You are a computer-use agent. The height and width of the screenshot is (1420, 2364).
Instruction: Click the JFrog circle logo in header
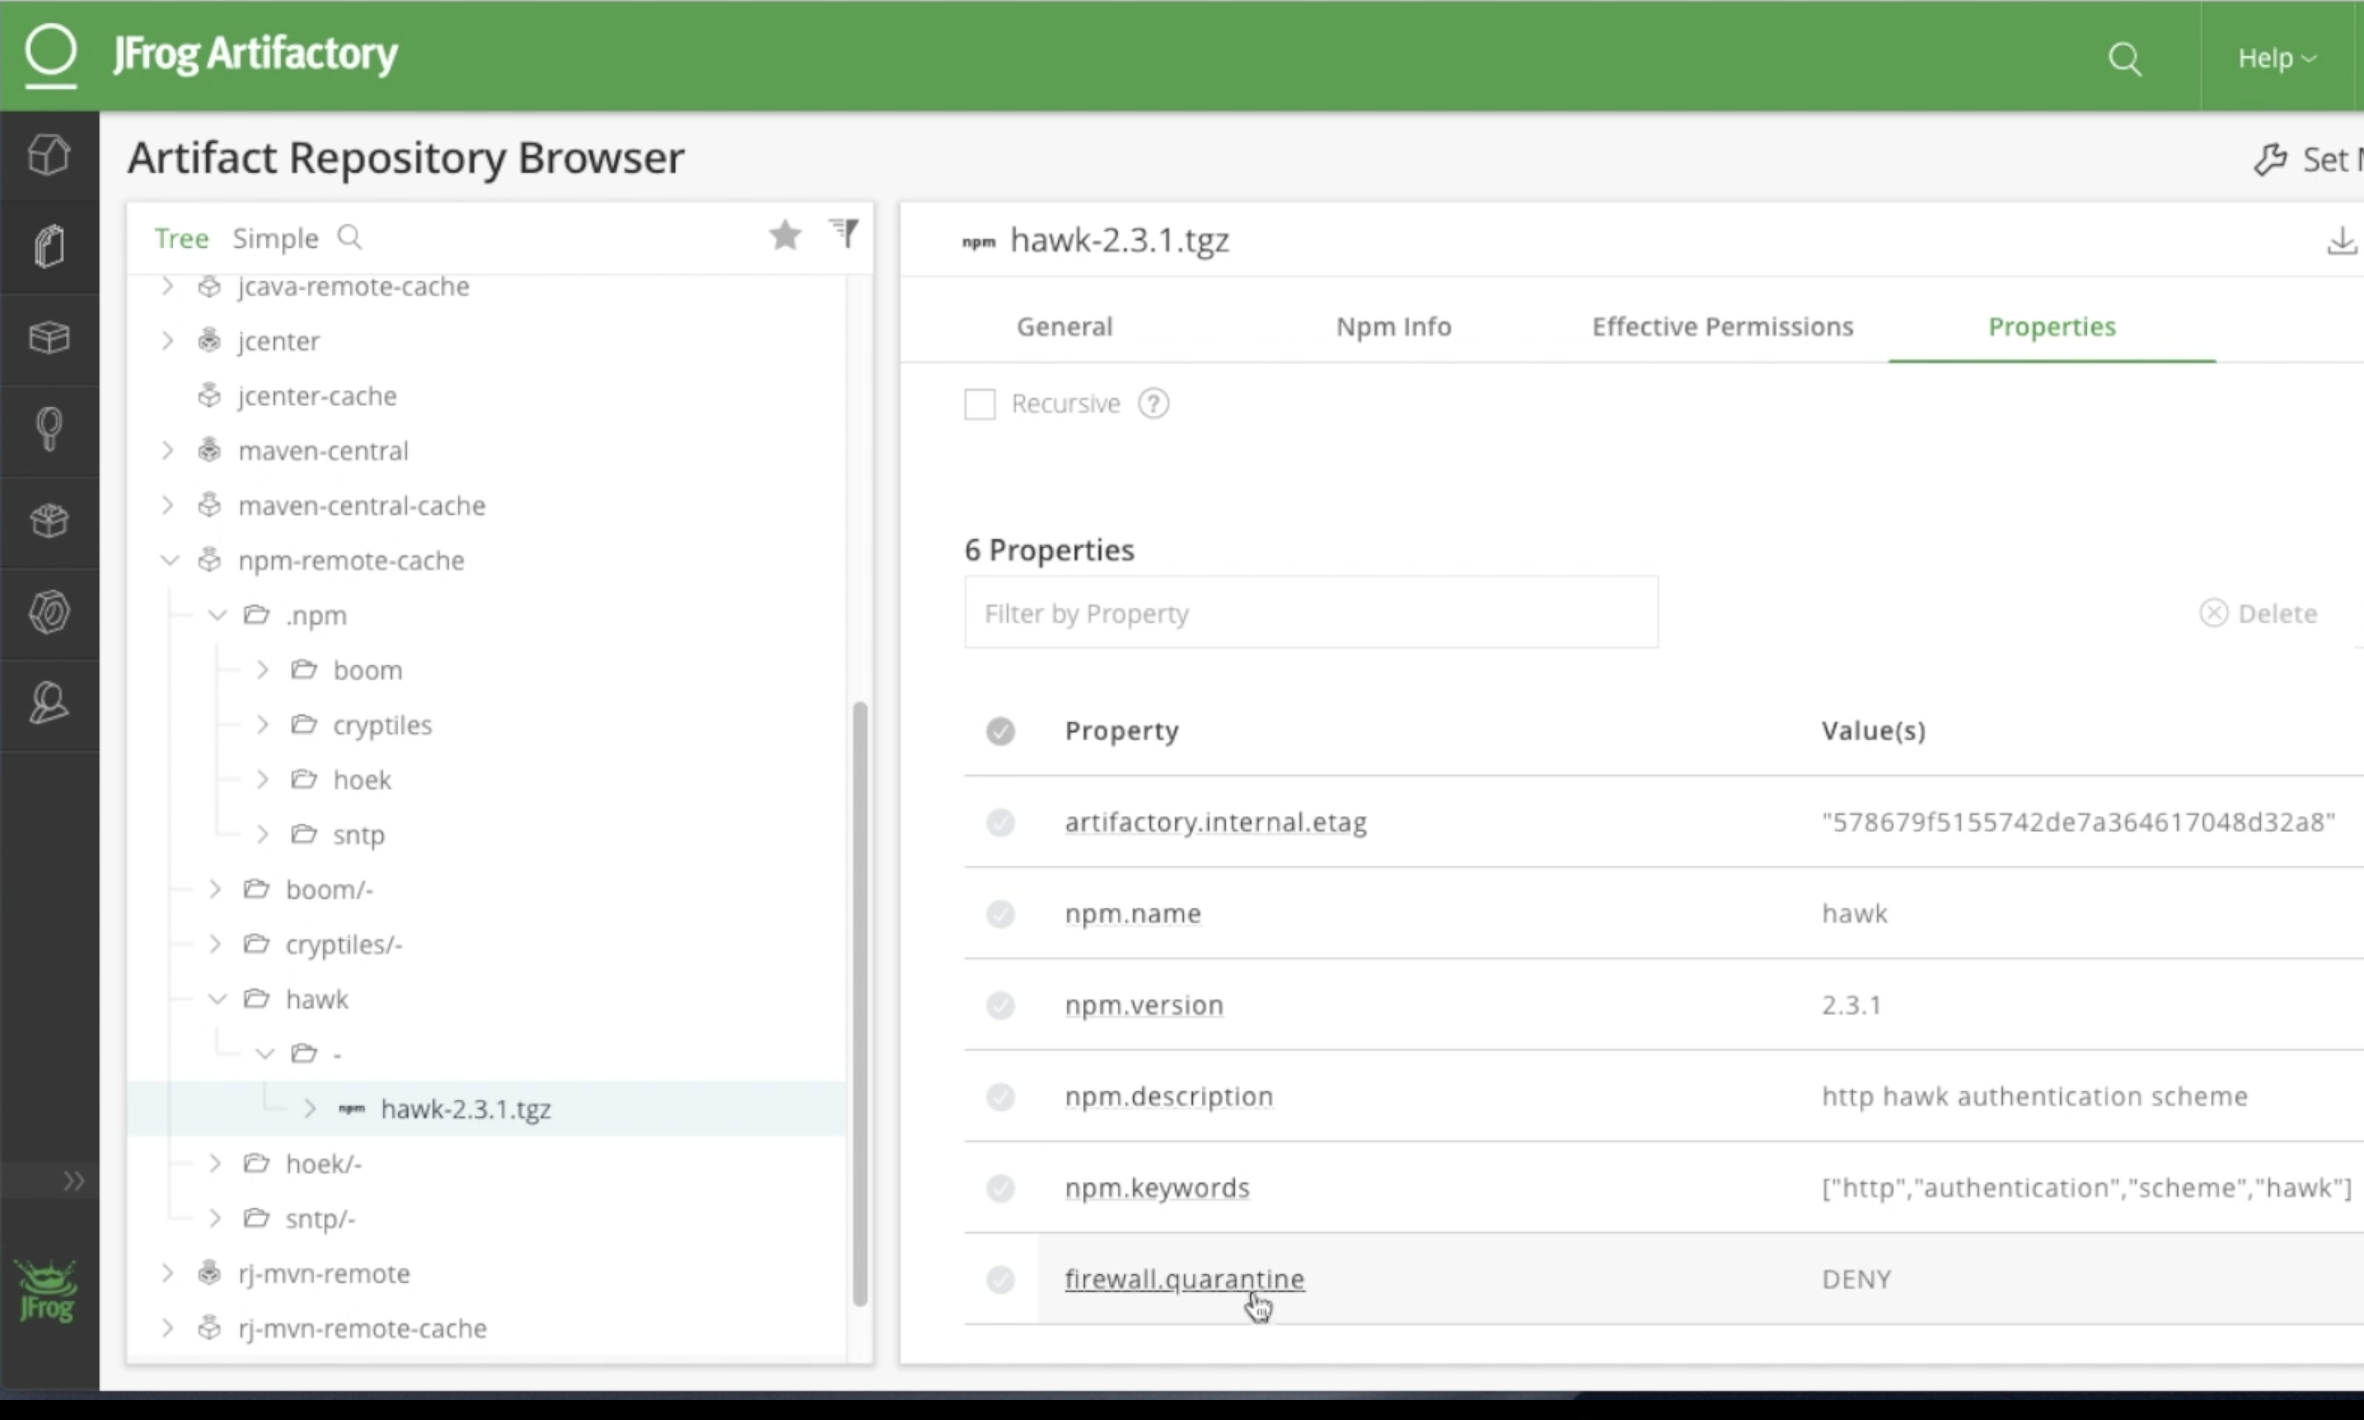[x=50, y=52]
